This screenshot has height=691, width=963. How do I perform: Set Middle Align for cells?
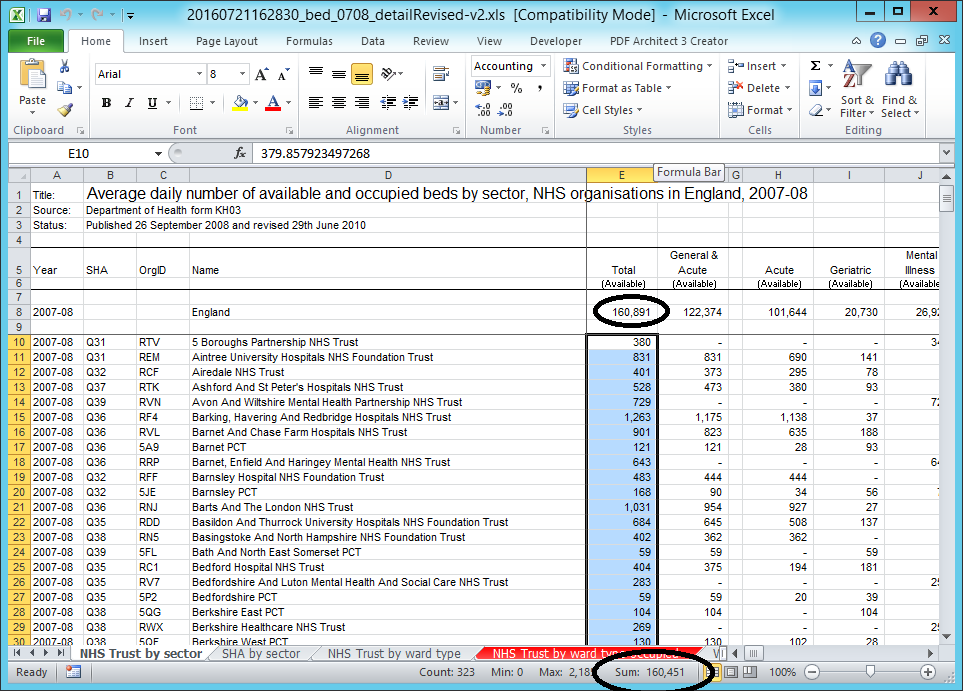339,74
